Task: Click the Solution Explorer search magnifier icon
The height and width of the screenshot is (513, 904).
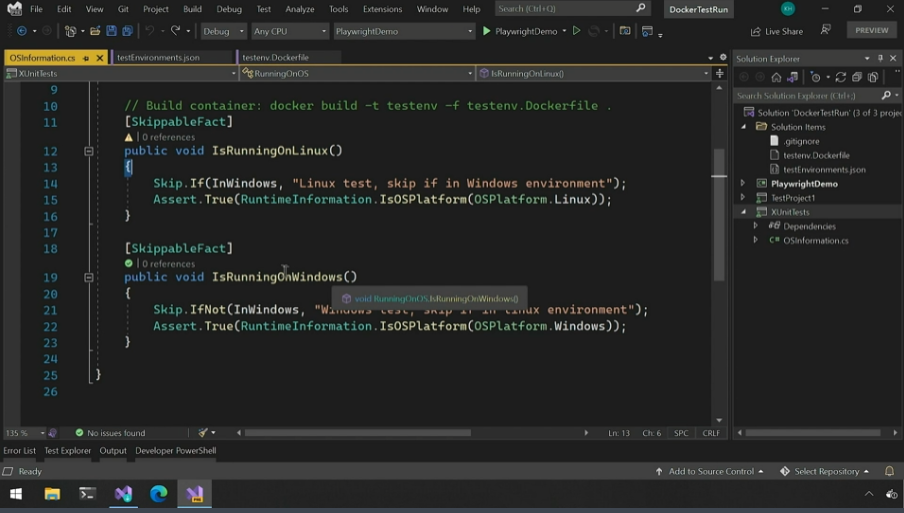Action: click(x=885, y=95)
